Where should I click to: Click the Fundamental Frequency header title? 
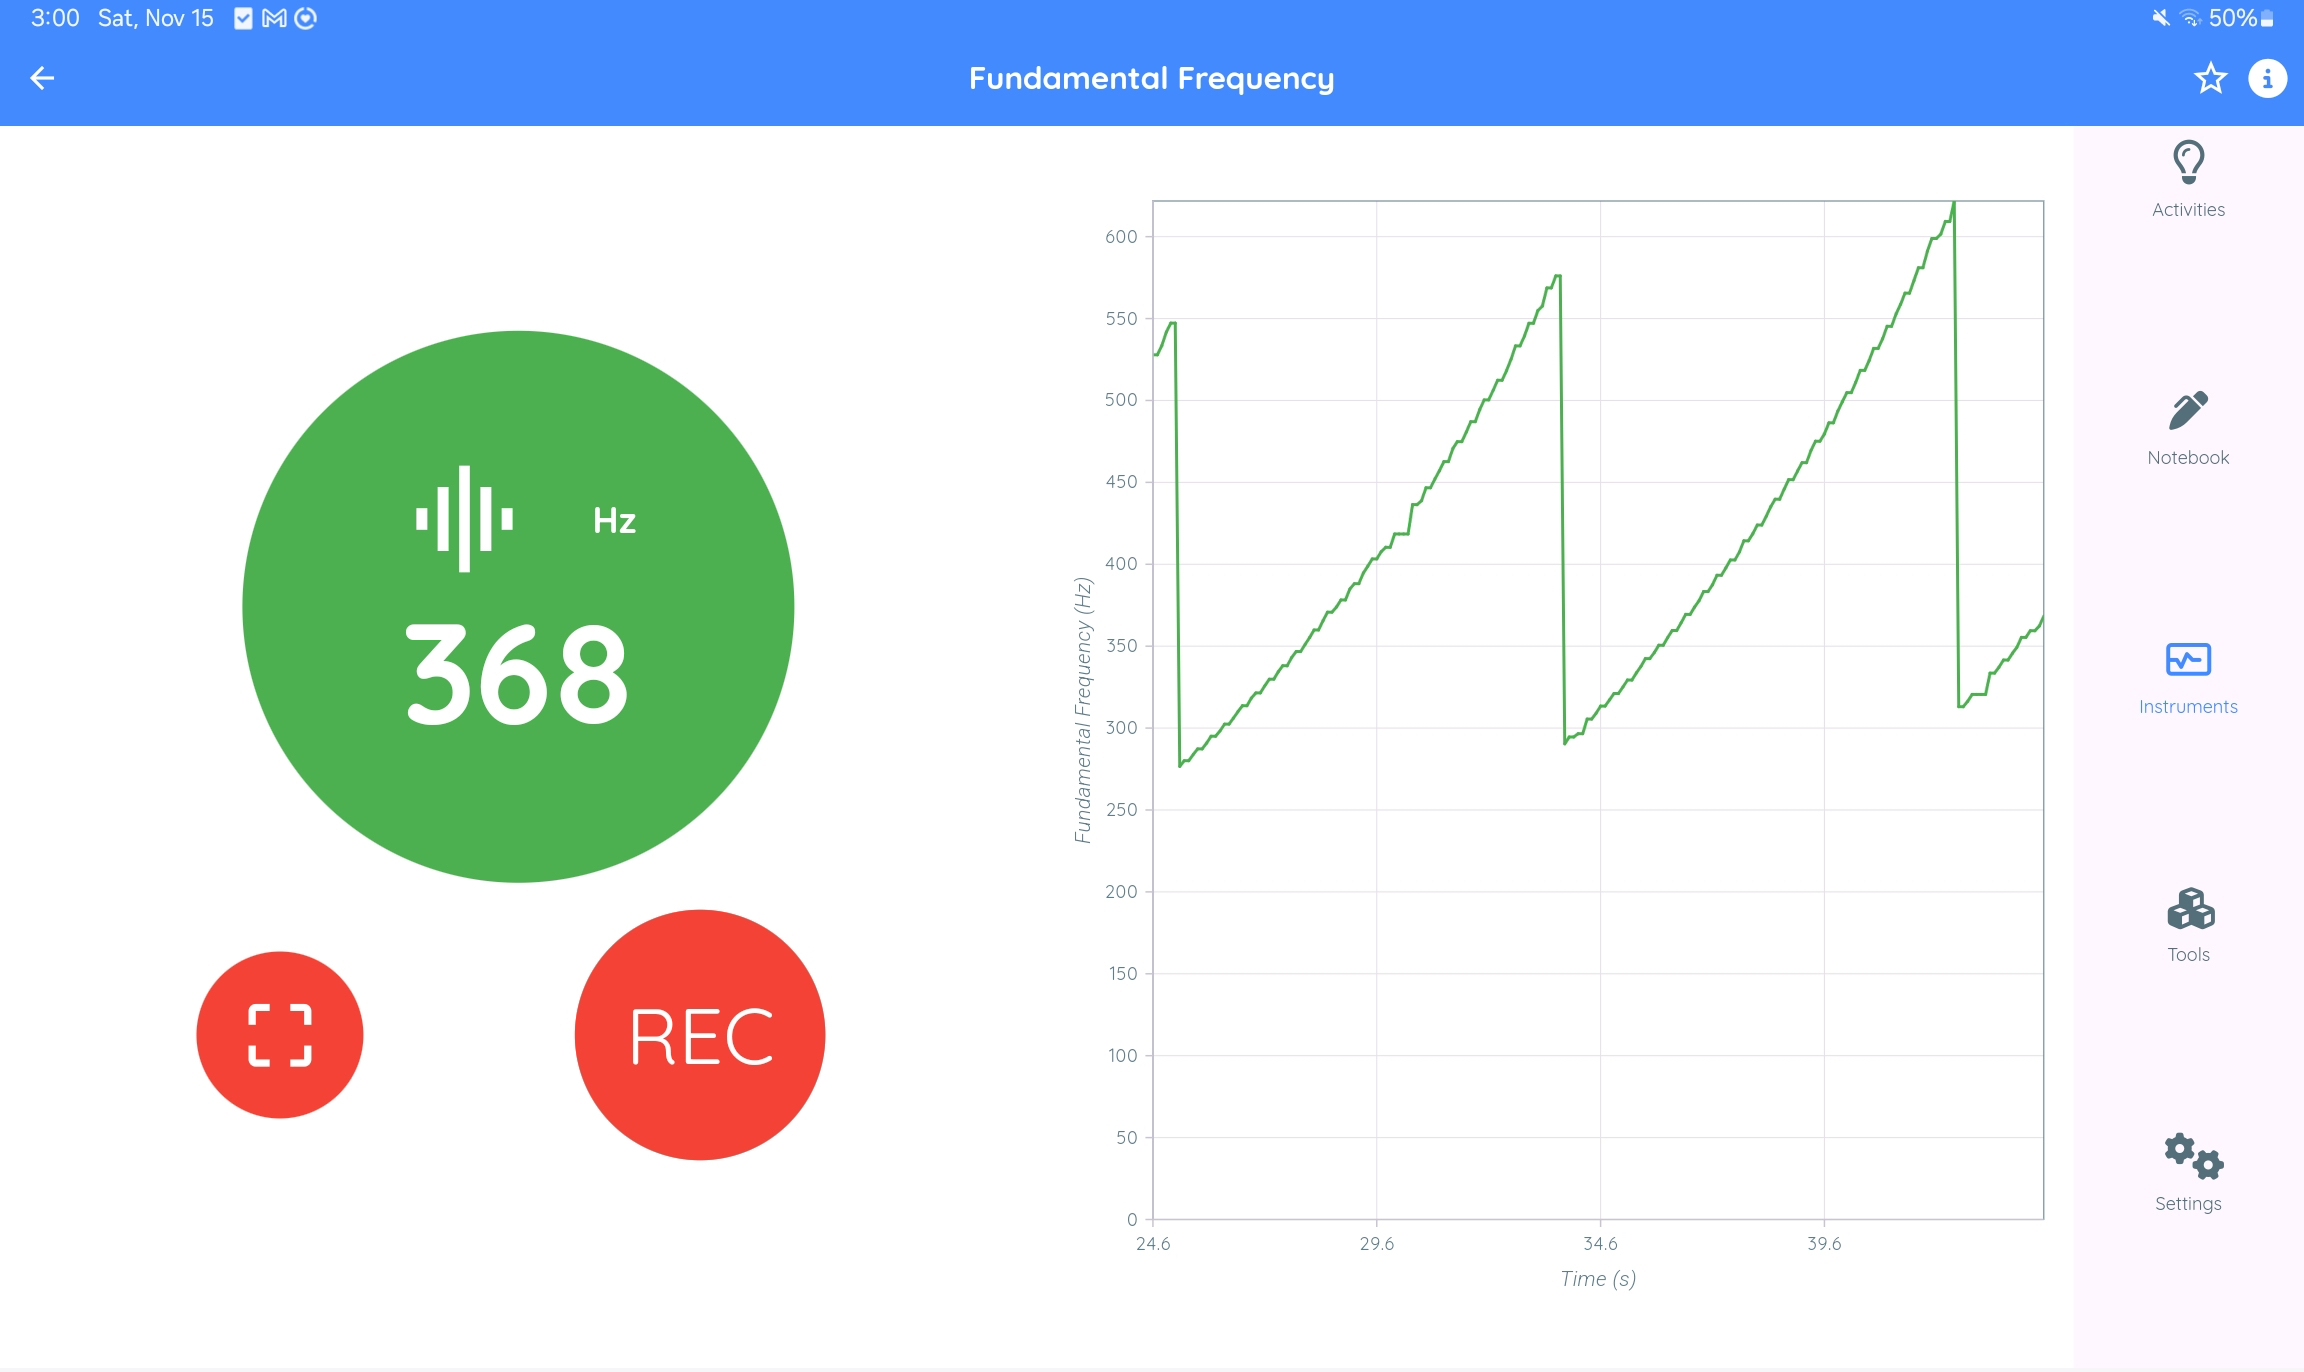1151,78
